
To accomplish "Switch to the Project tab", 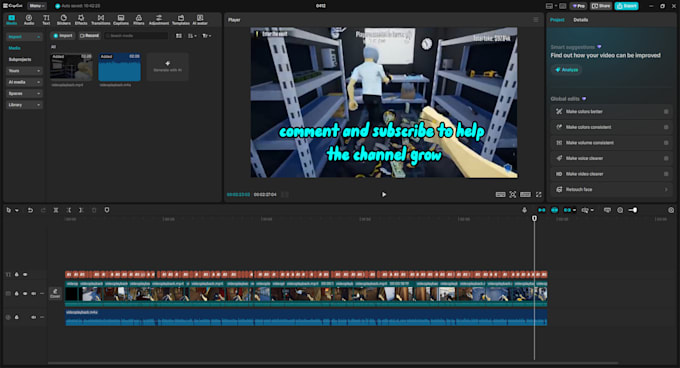I will tap(557, 20).
